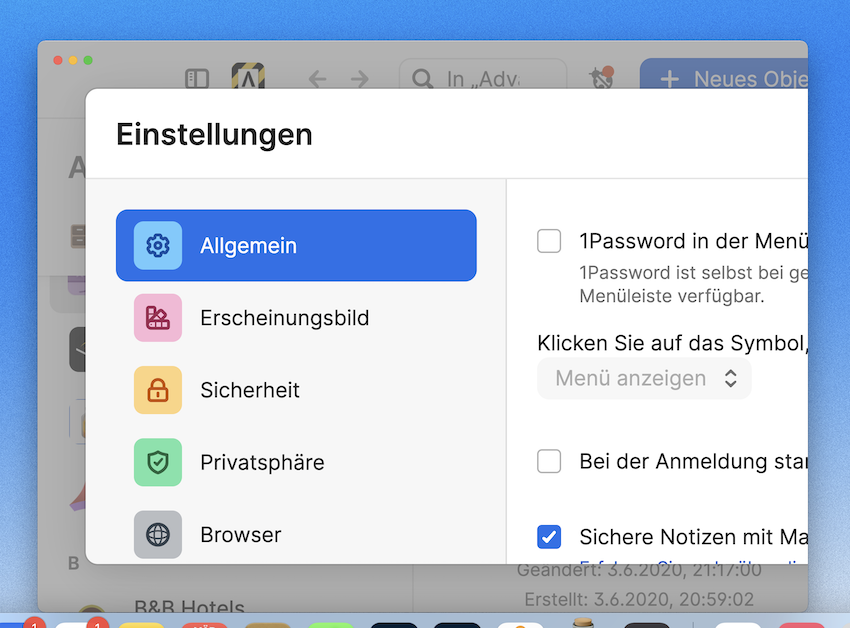Go back using the left arrow

tap(317, 79)
